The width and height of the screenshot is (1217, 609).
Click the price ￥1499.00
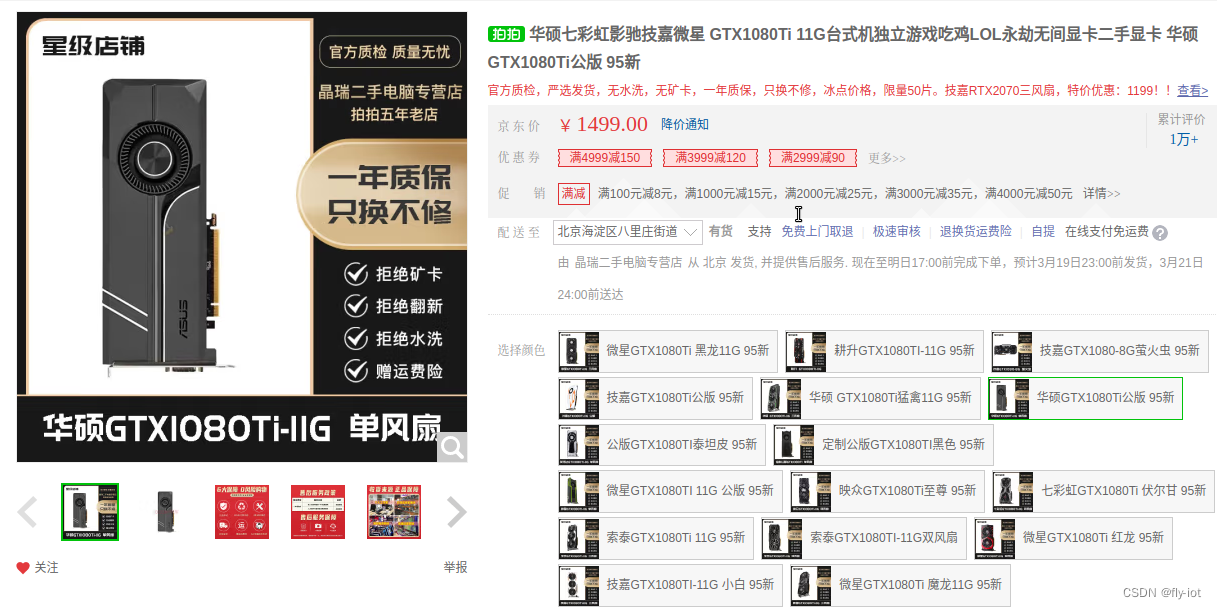click(603, 124)
